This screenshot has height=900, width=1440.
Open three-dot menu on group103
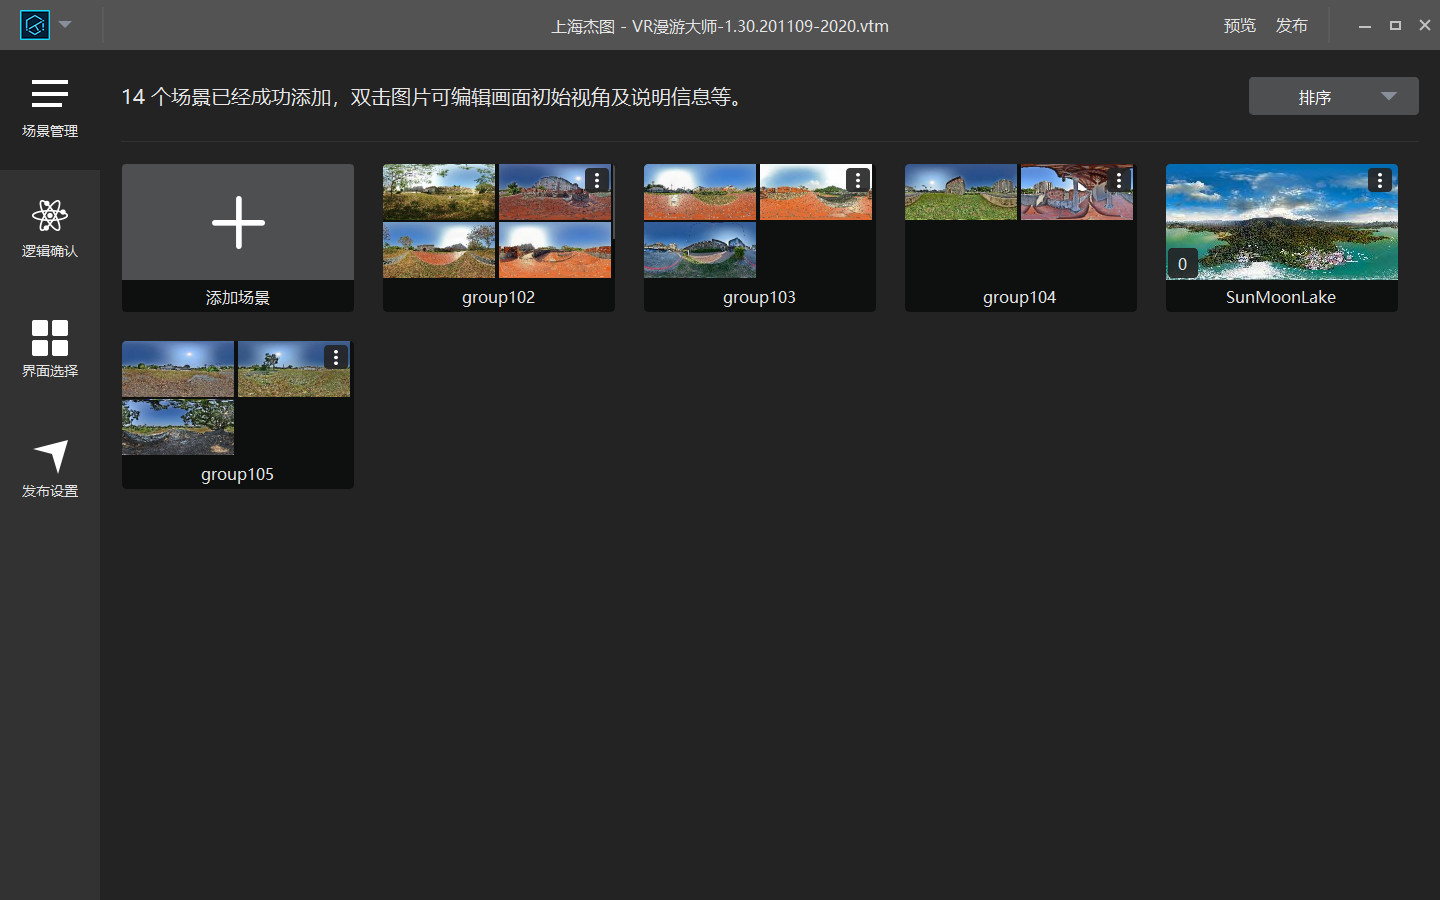(x=858, y=180)
